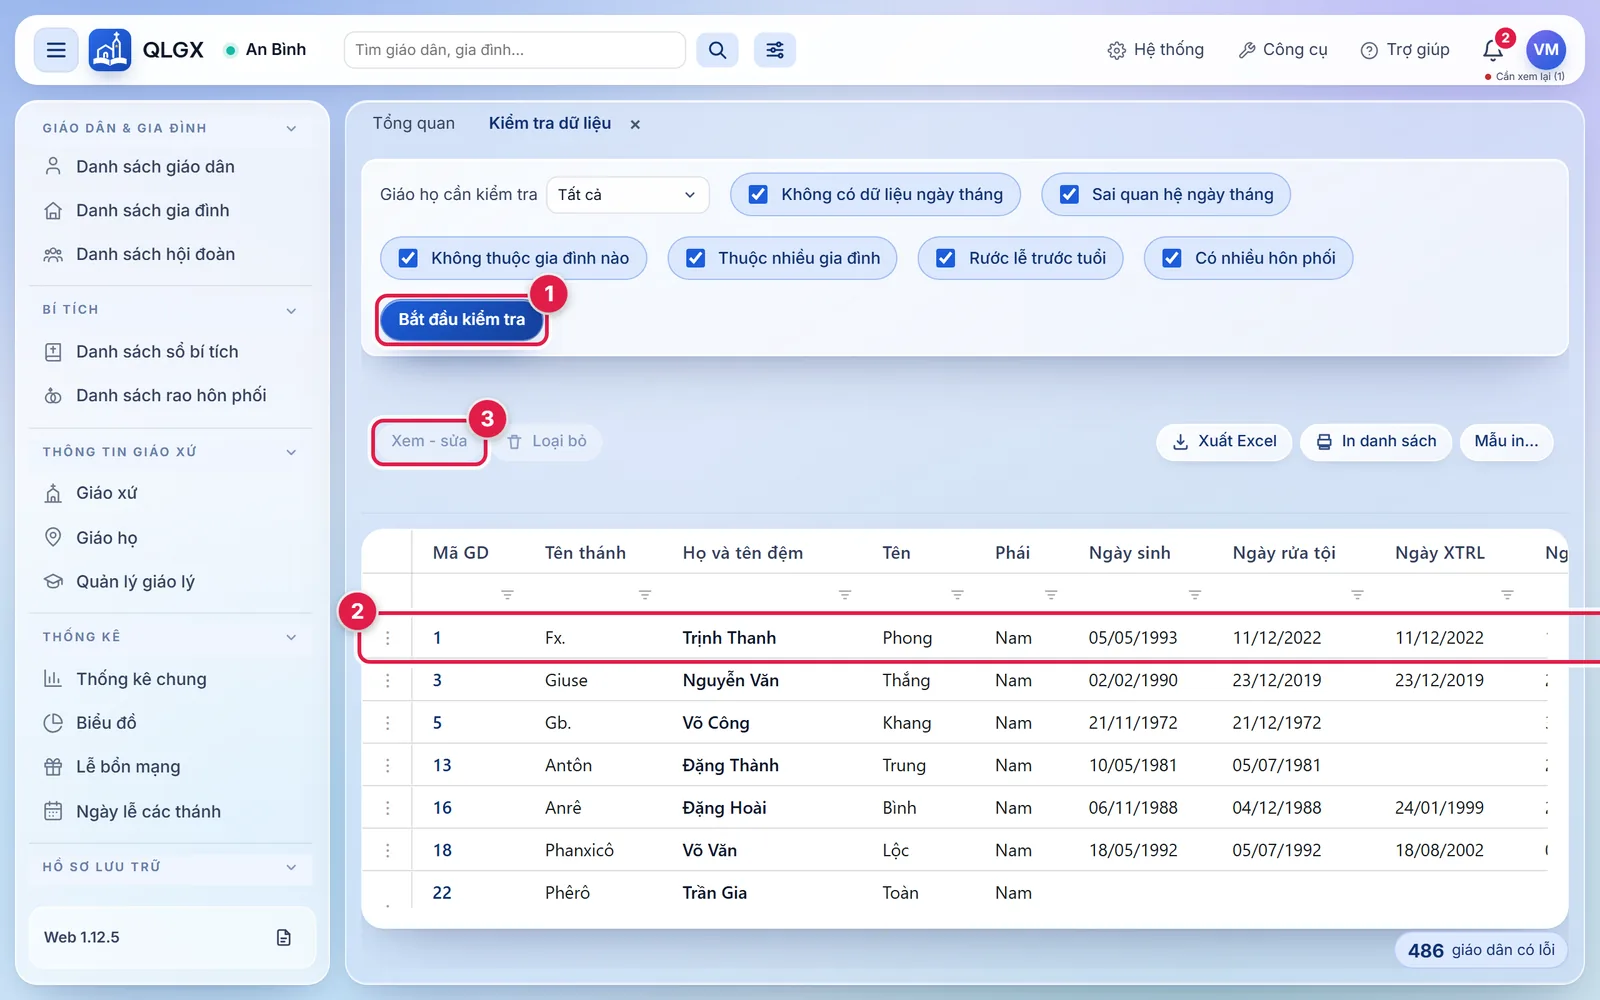This screenshot has width=1600, height=1000.
Task: Open advanced search filter sliders icon
Action: 775,50
